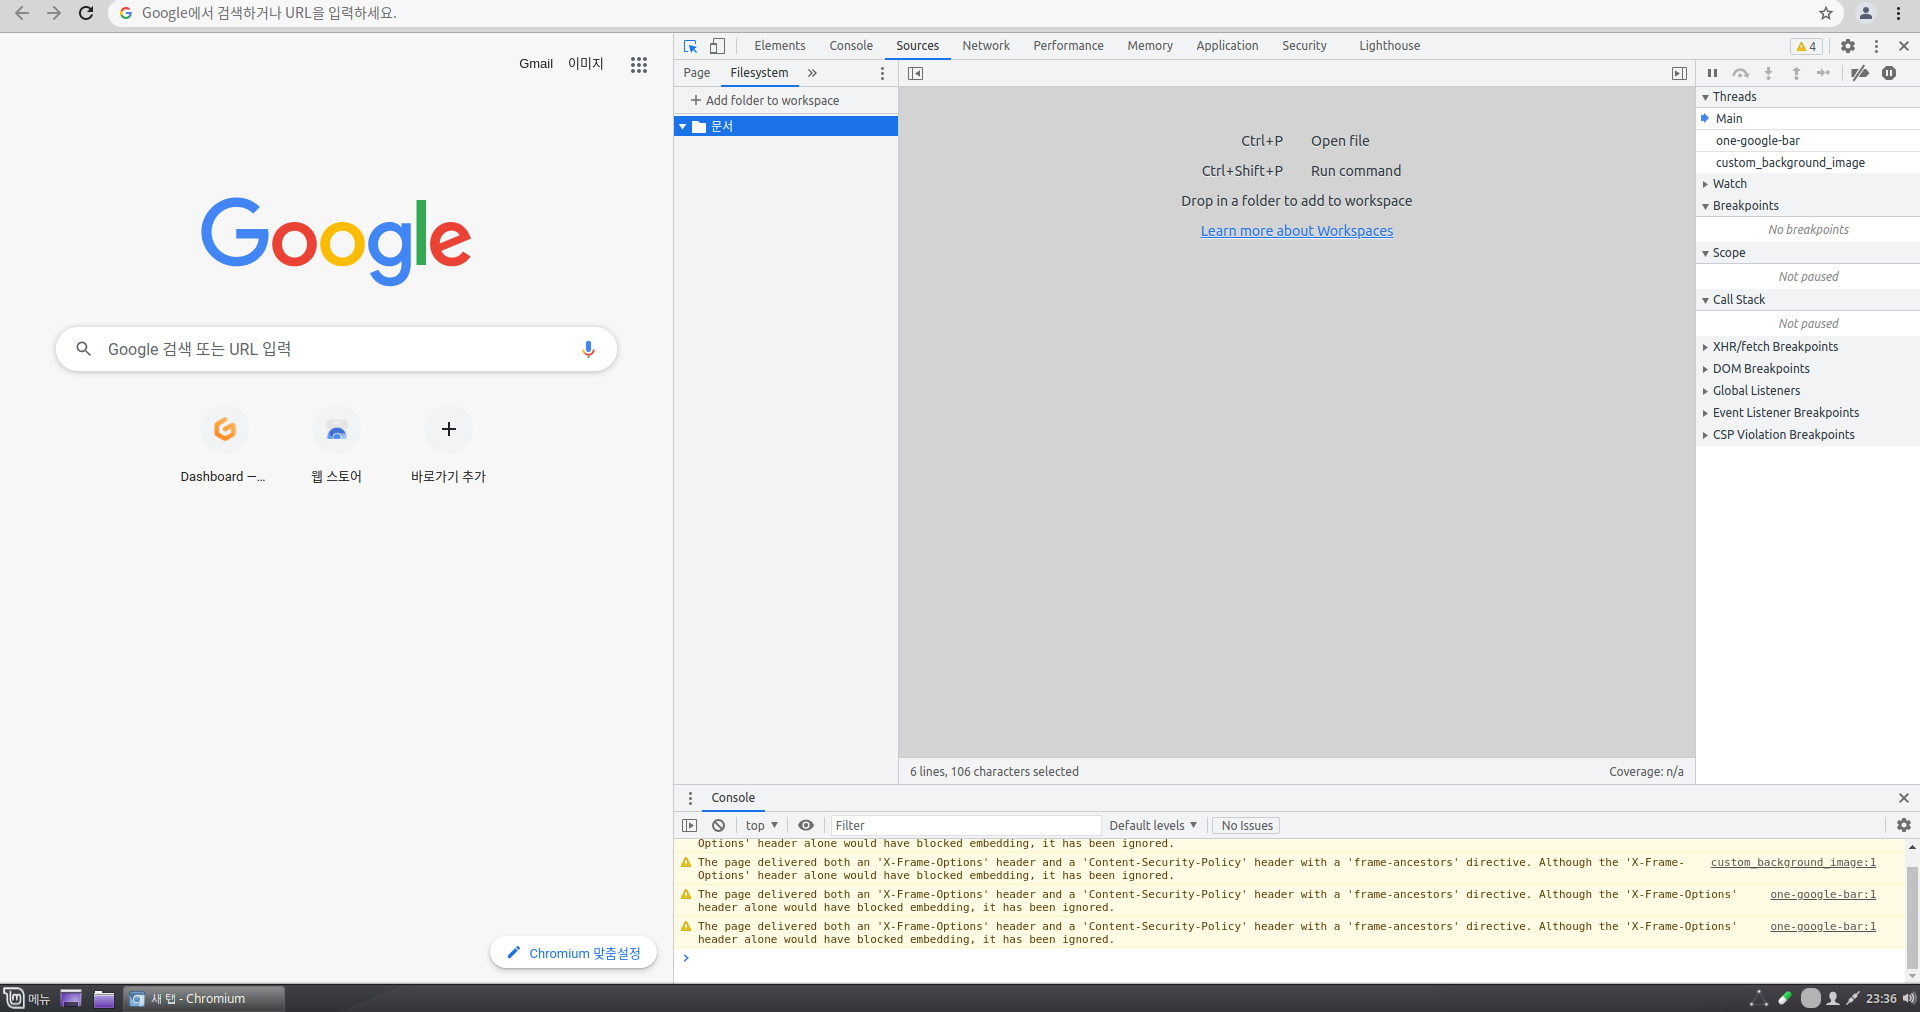
Task: Open custom_background_image:1 source link
Action: pos(1793,863)
